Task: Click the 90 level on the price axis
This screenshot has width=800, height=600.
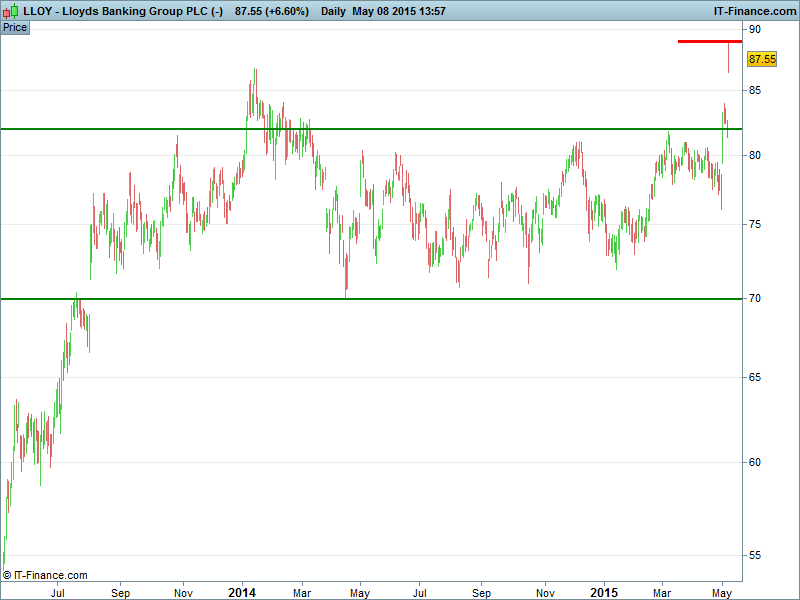Action: click(x=755, y=30)
